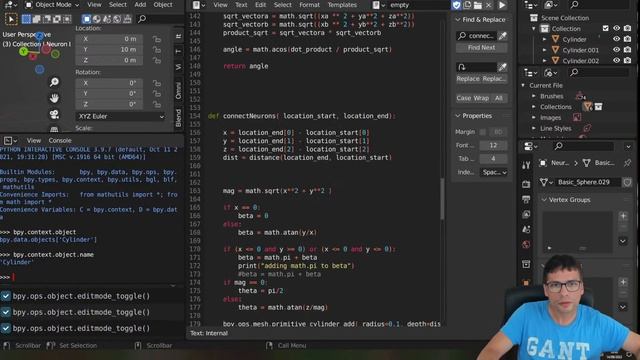The image size is (640, 360).
Task: Add a vertex group with plus
Action: pyautogui.click(x=623, y=216)
